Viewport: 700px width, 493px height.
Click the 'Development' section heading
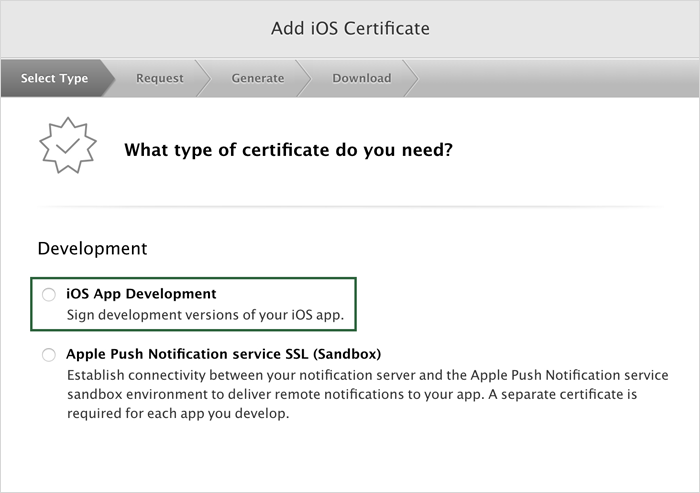point(92,248)
